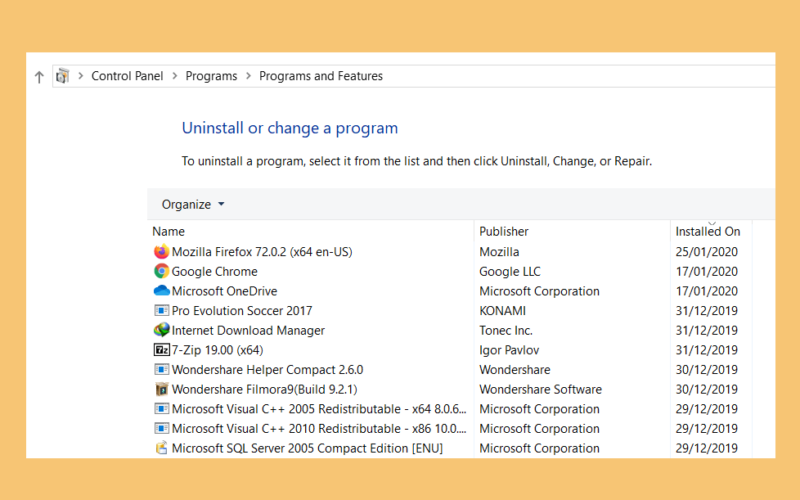This screenshot has height=500, width=800.
Task: Click the Pro Evolution Soccer 2017 icon
Action: 161,310
